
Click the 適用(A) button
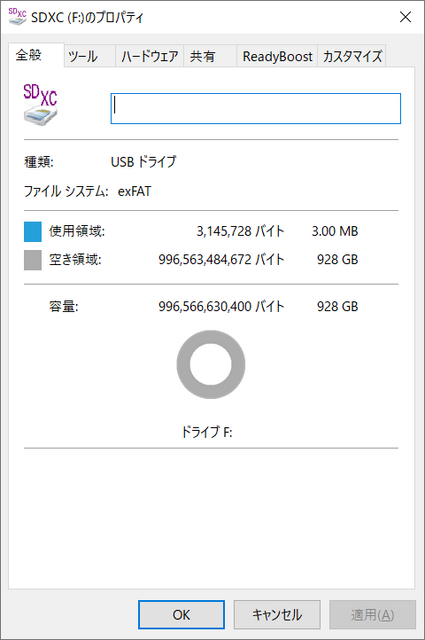(372, 615)
